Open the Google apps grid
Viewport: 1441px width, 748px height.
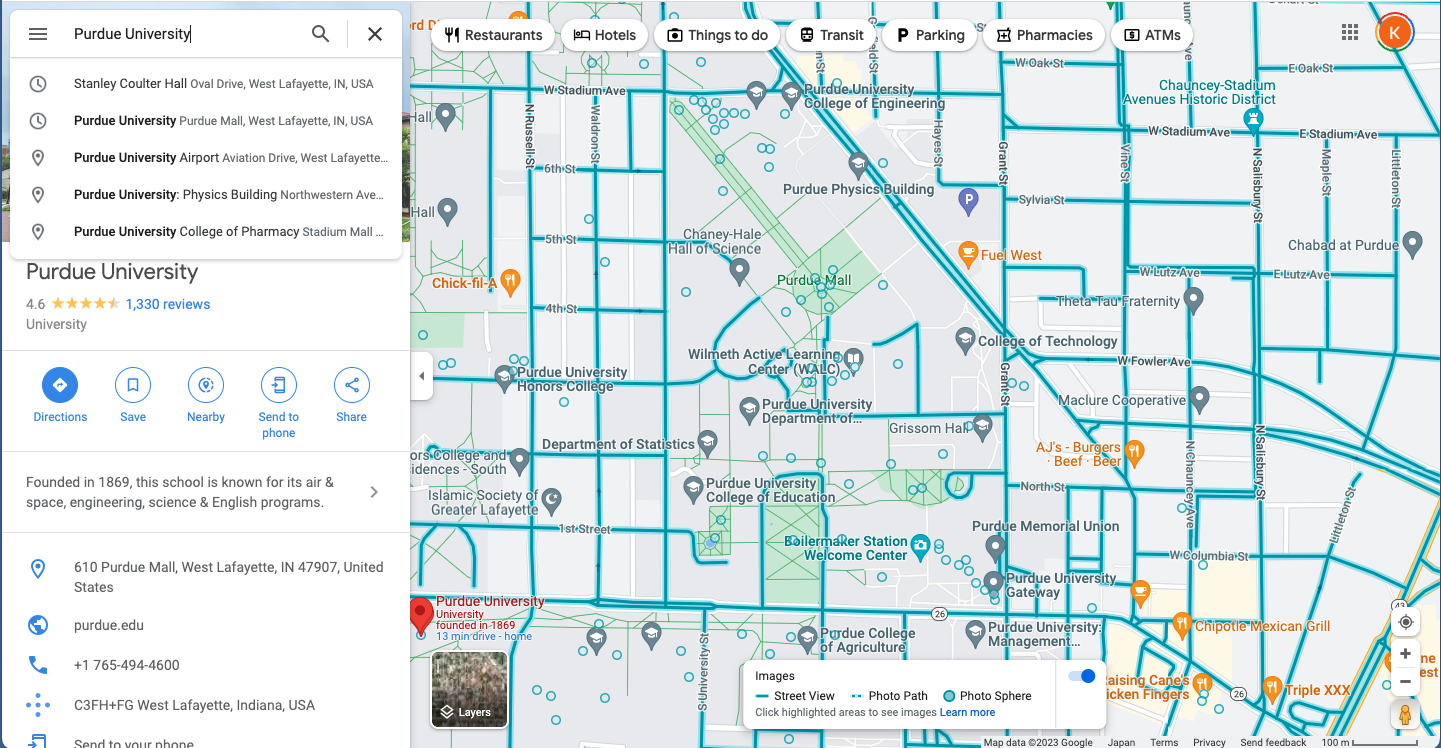pos(1350,33)
